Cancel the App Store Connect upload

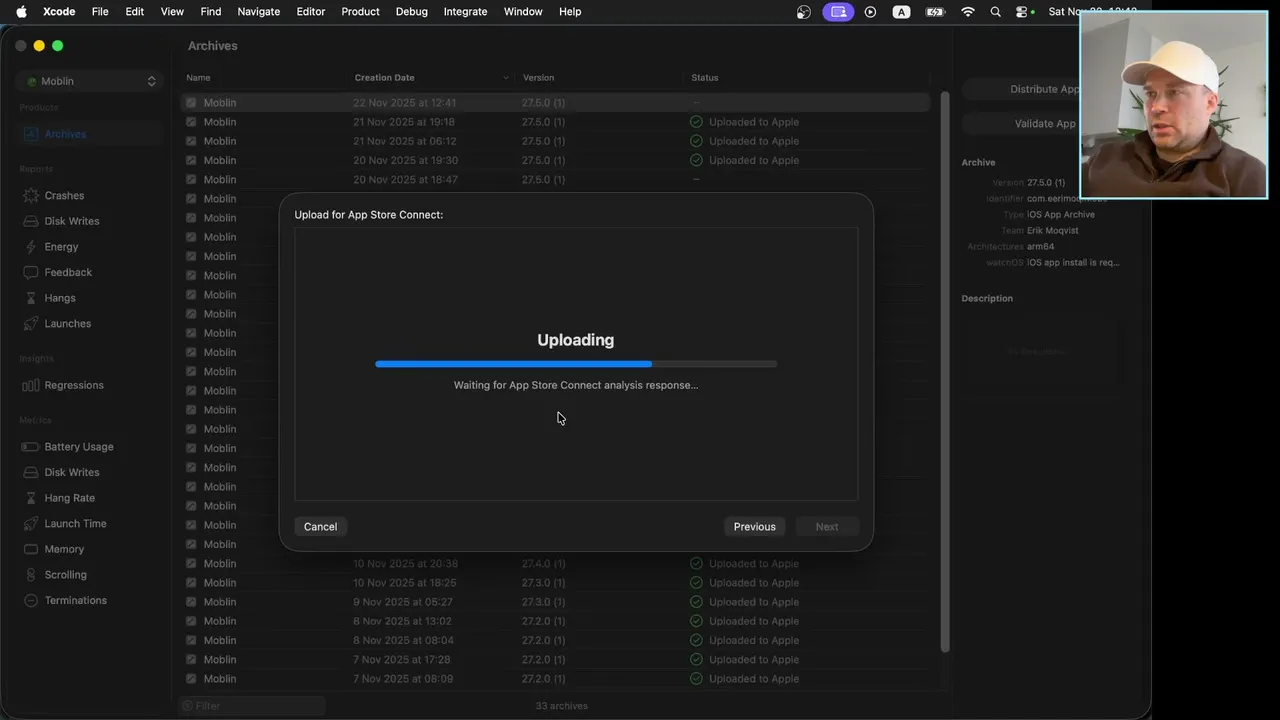[320, 527]
